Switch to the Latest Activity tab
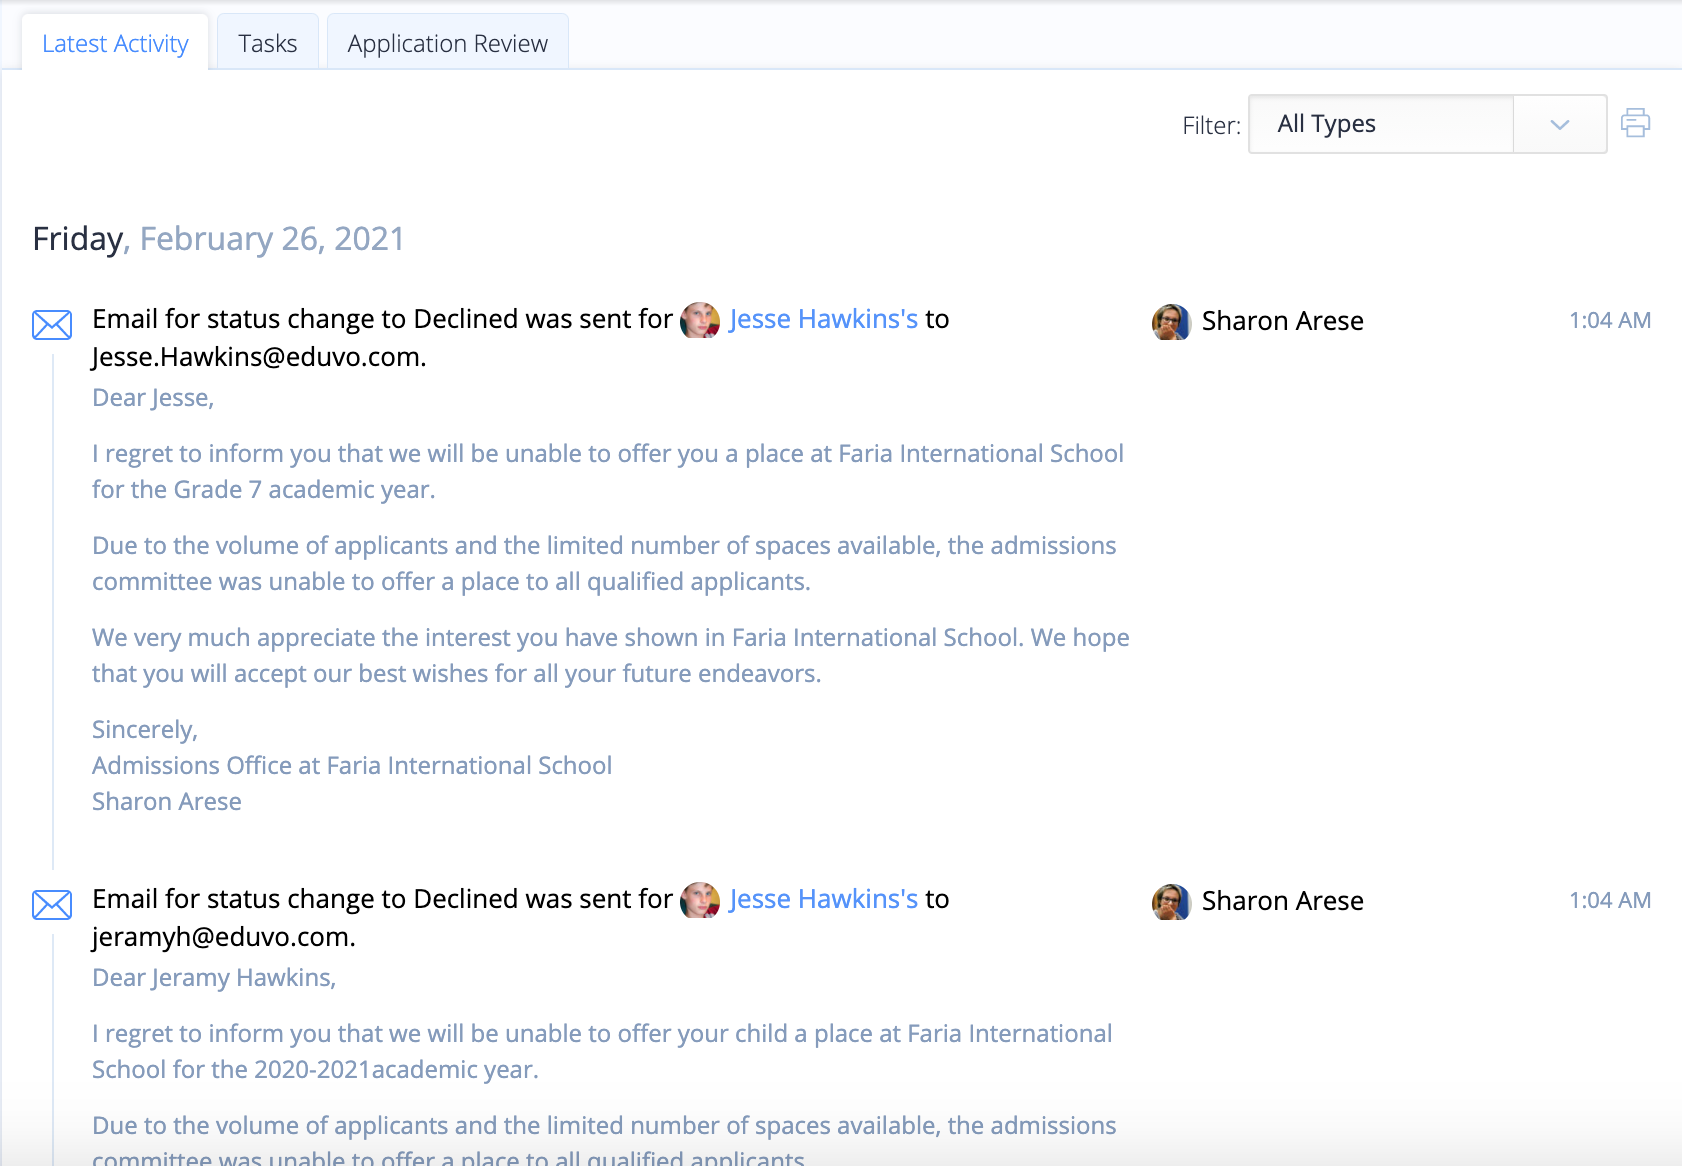 click(115, 44)
